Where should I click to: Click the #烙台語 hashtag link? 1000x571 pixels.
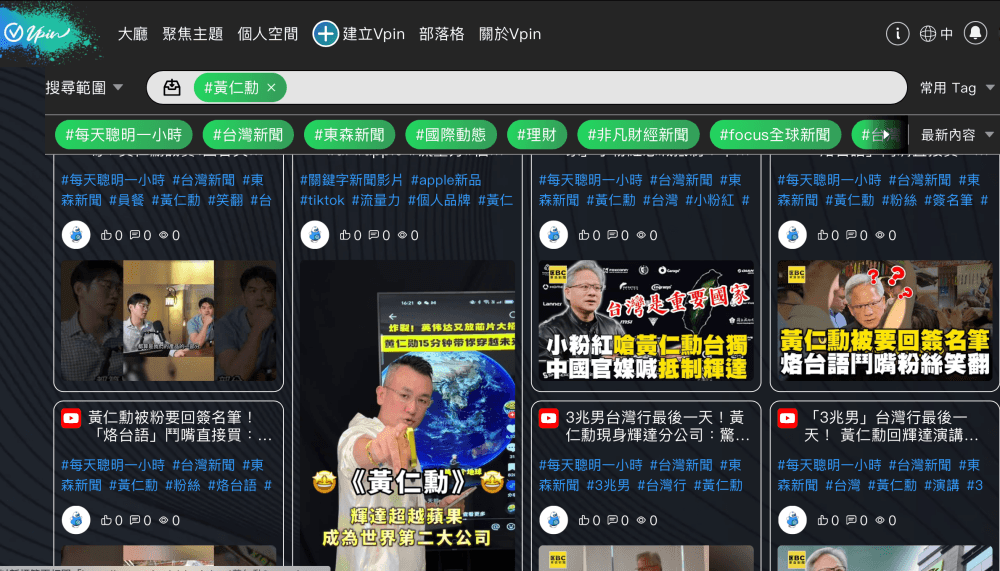(232, 486)
